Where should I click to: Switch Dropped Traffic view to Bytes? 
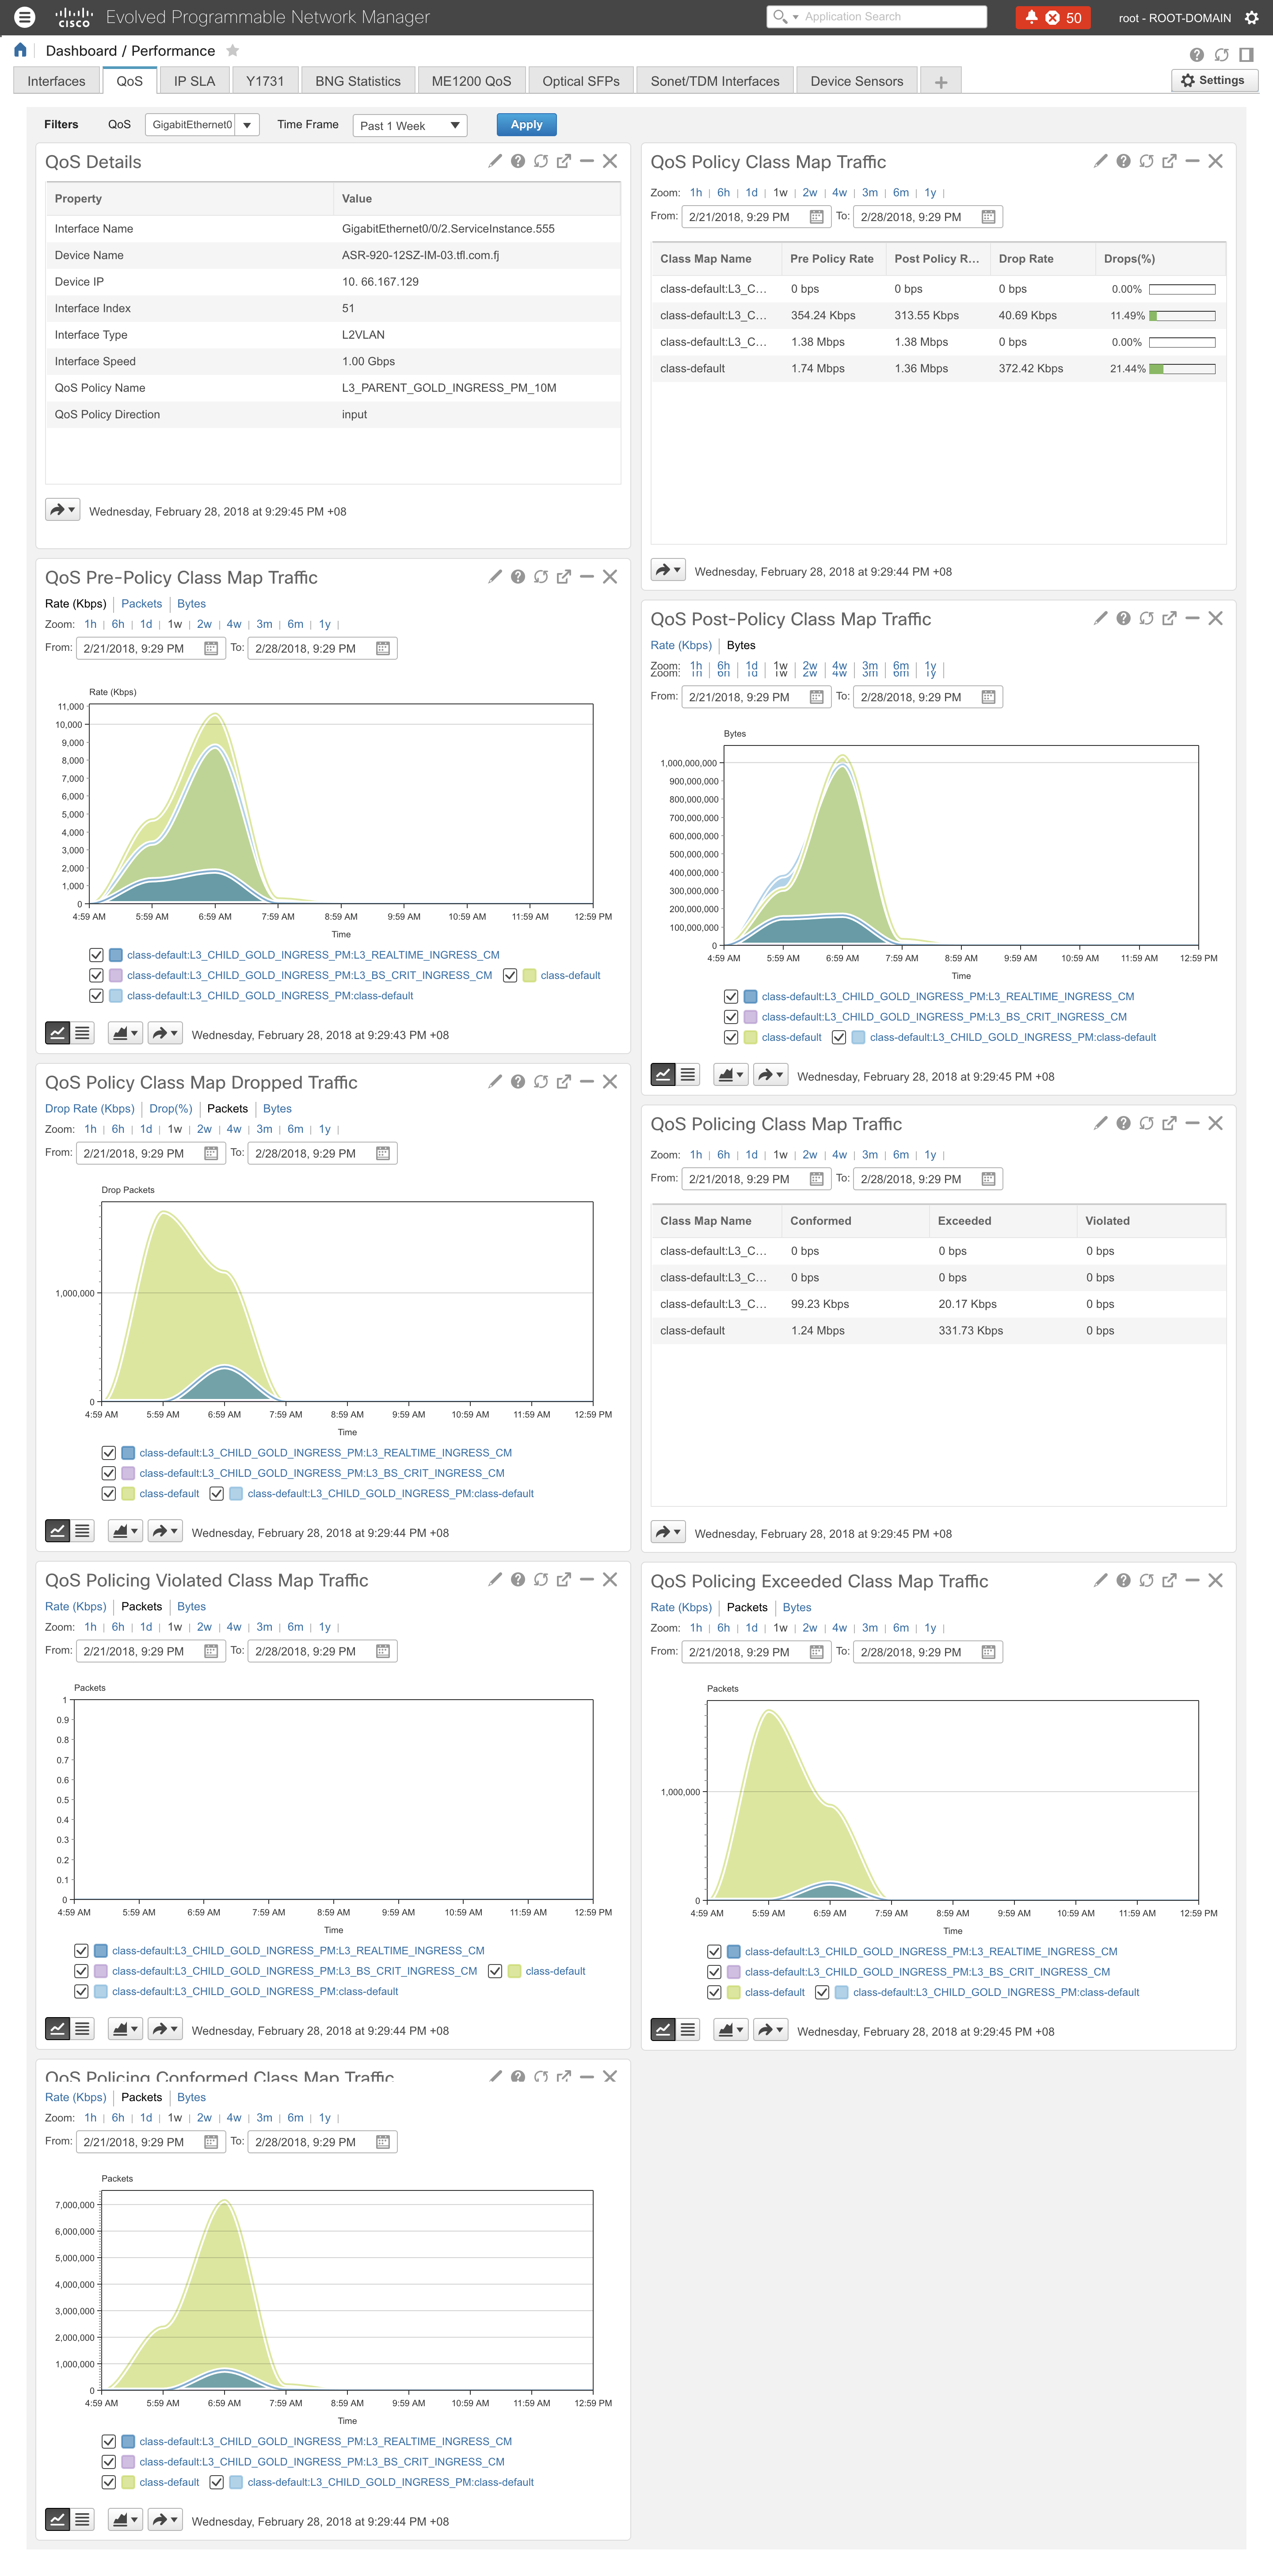tap(277, 1108)
